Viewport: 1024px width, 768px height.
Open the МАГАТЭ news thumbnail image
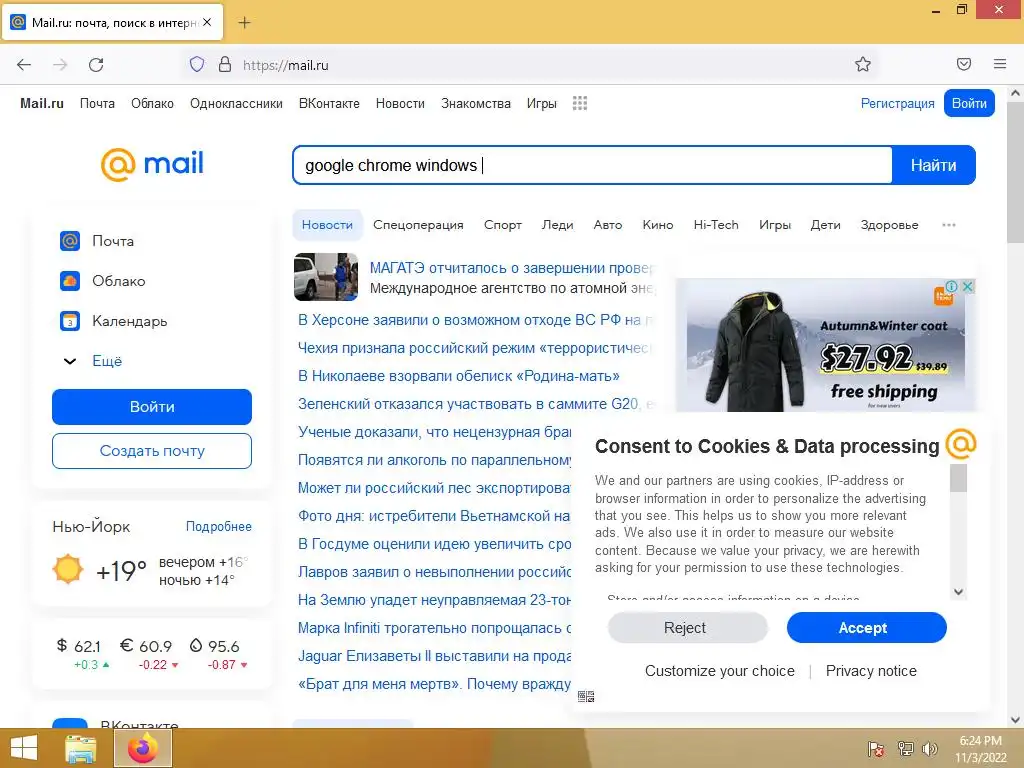click(326, 277)
